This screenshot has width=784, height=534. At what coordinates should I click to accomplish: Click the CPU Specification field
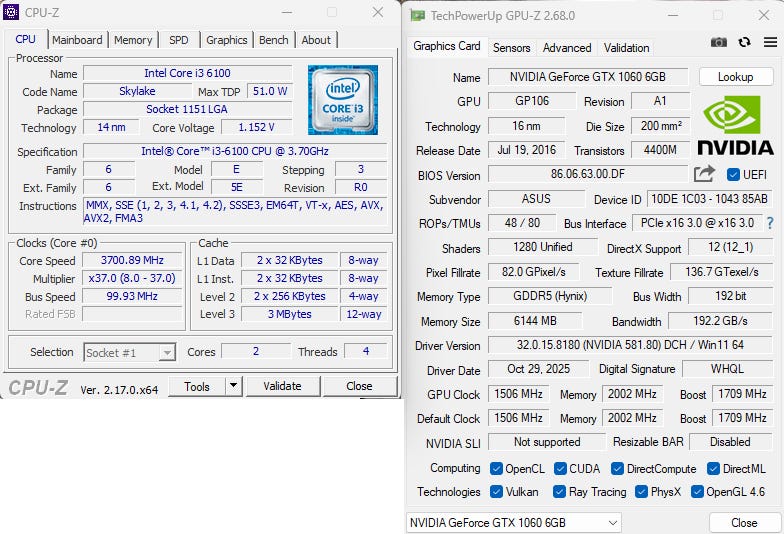pos(235,151)
